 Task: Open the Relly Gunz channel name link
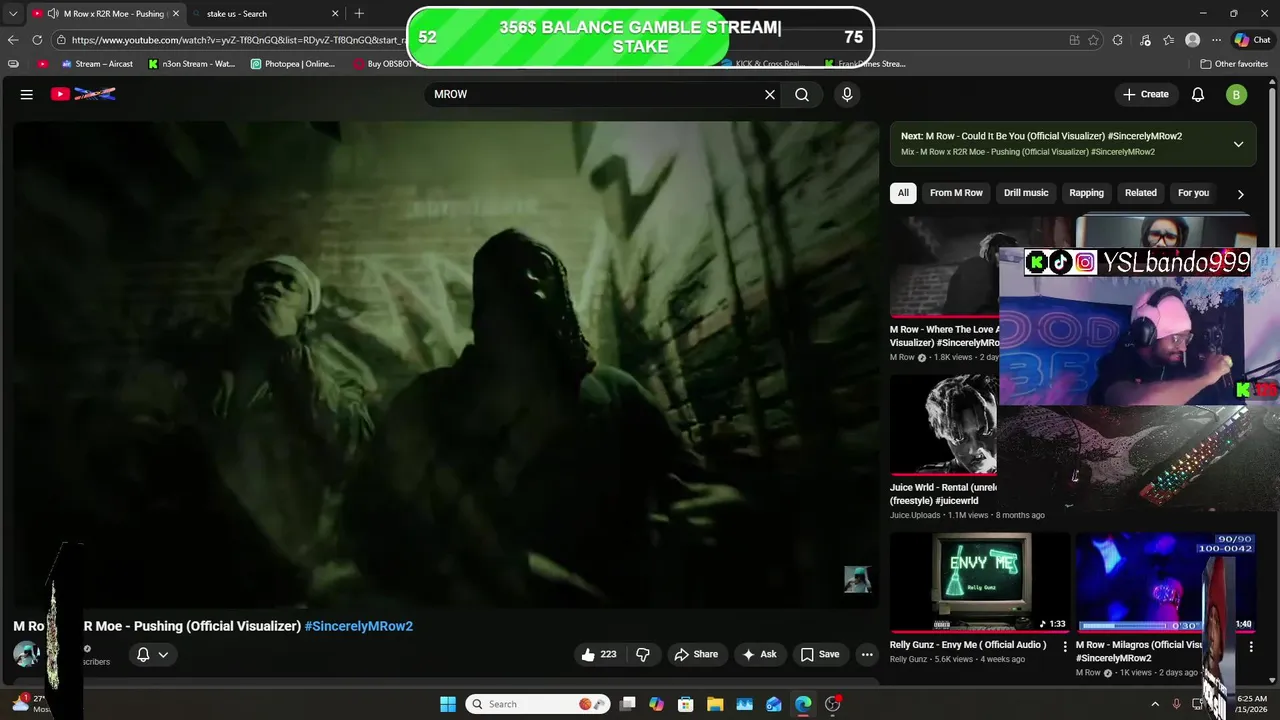908,660
